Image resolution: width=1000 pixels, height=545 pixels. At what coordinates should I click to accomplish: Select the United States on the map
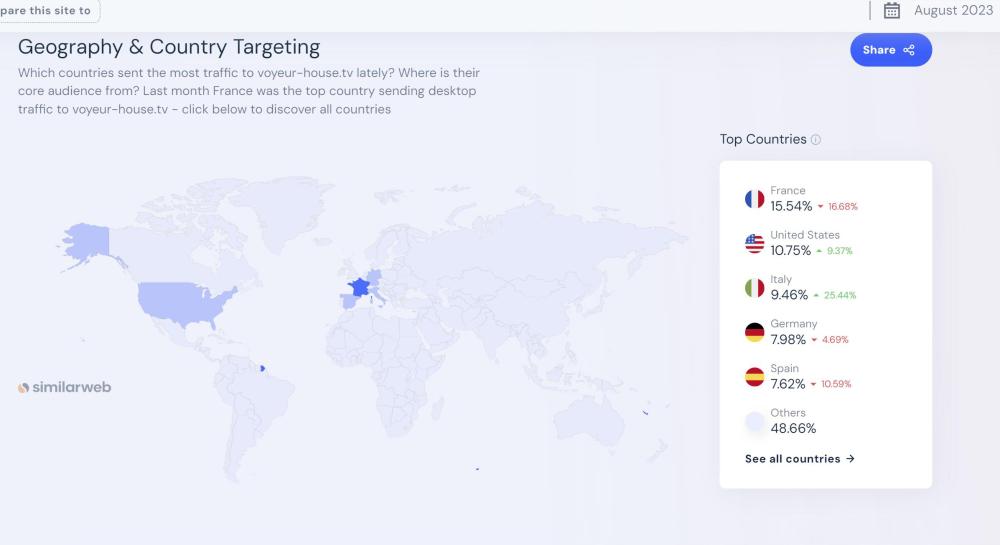pyautogui.click(x=186, y=300)
